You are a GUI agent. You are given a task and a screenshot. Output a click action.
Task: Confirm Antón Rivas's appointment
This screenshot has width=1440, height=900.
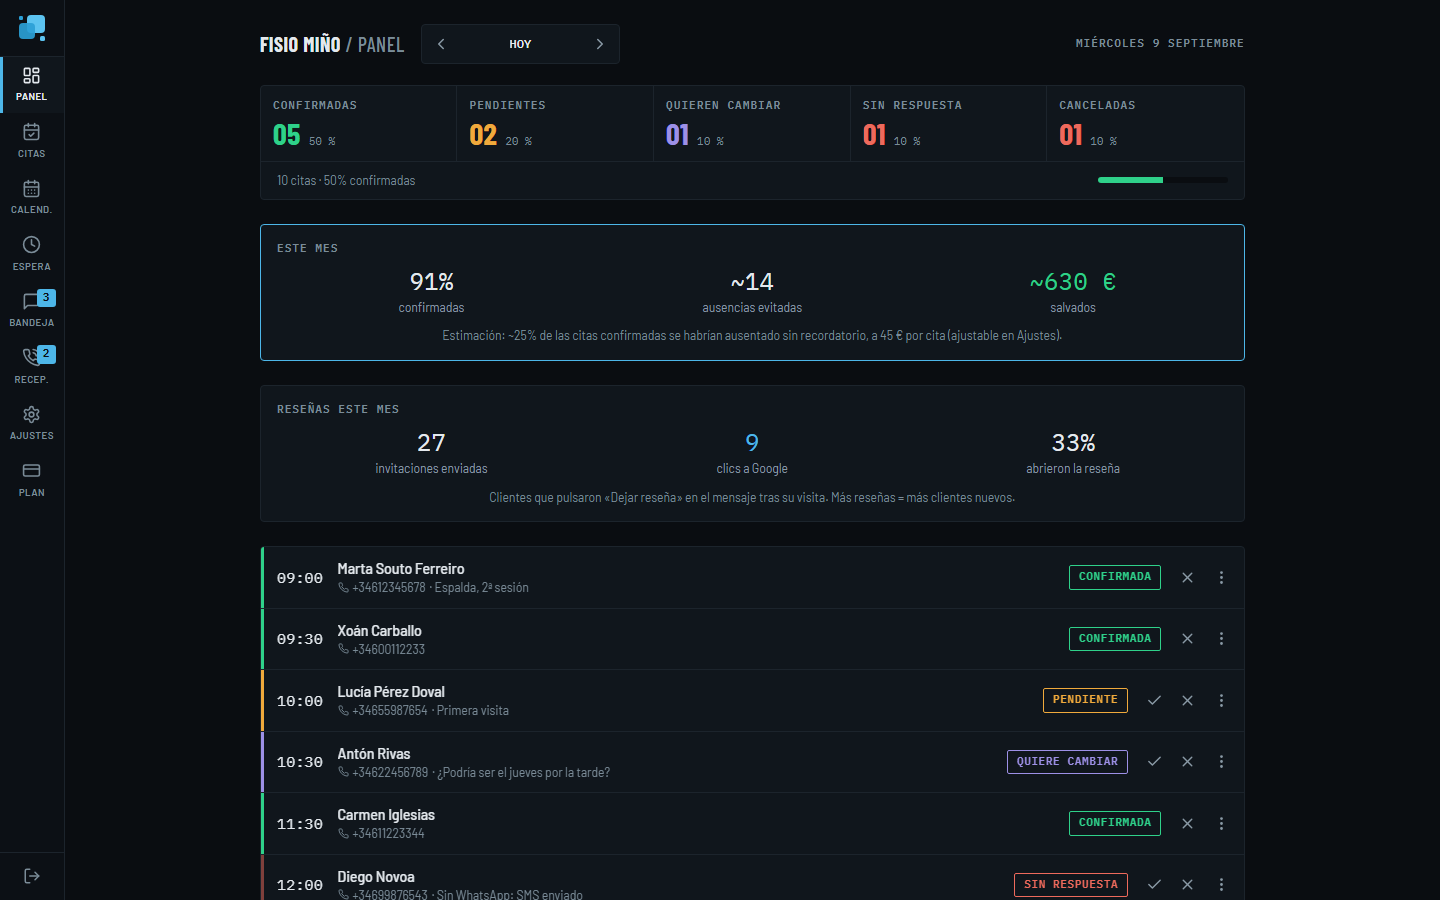pyautogui.click(x=1154, y=762)
